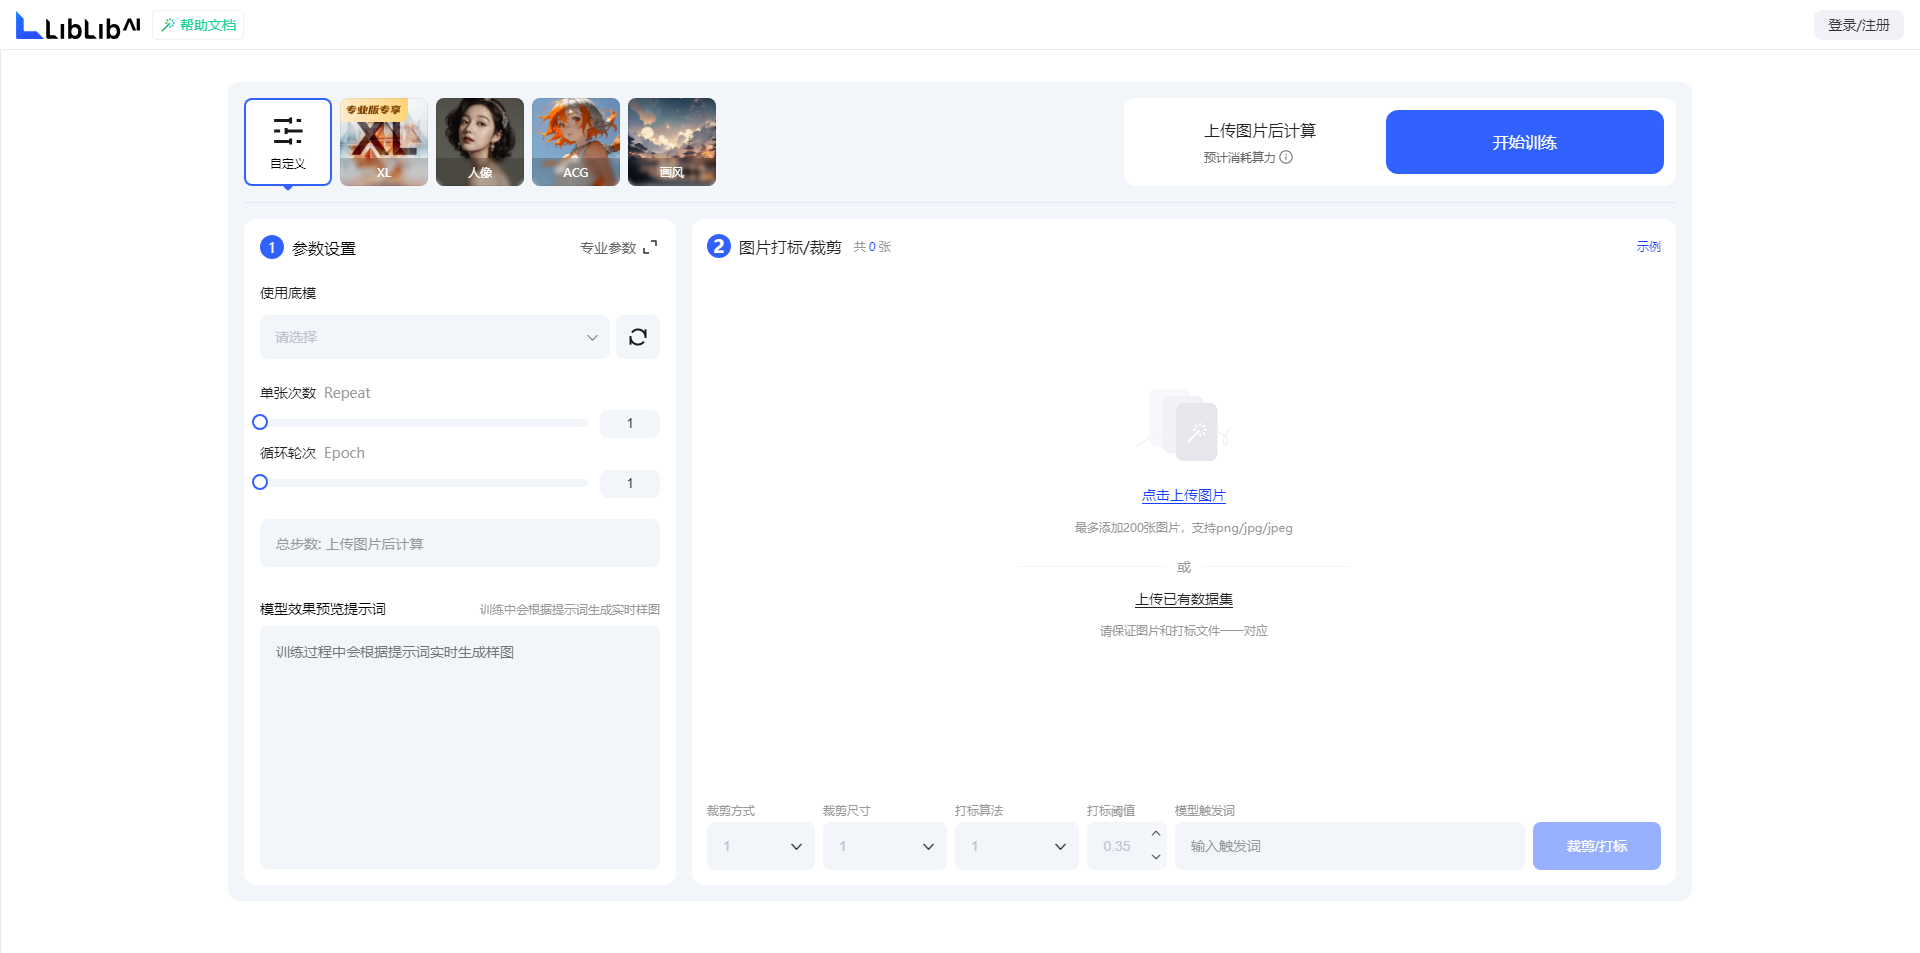Select the 人像 portrait preset
This screenshot has width=1920, height=953.
point(480,142)
